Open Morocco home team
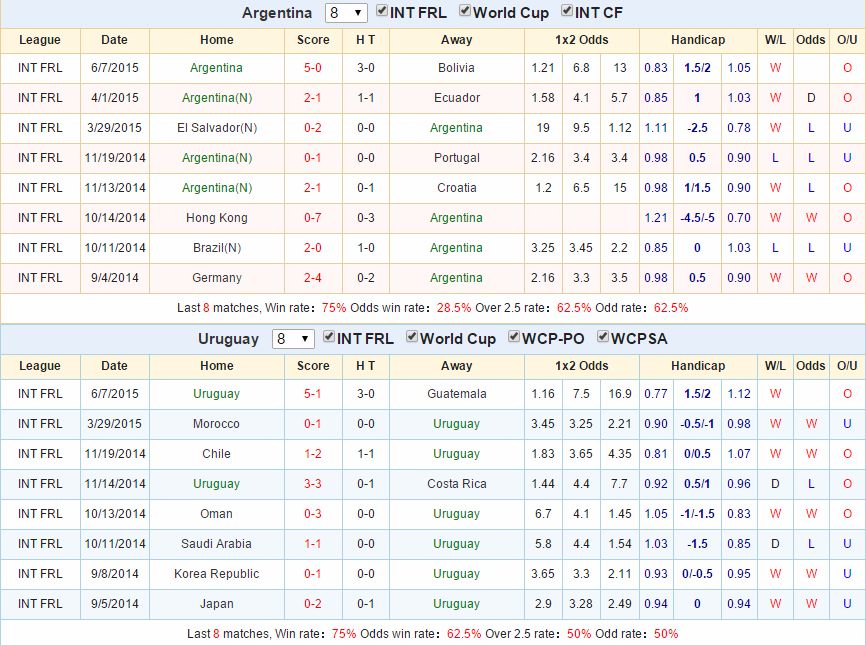Image resolution: width=866 pixels, height=645 pixels. 216,424
